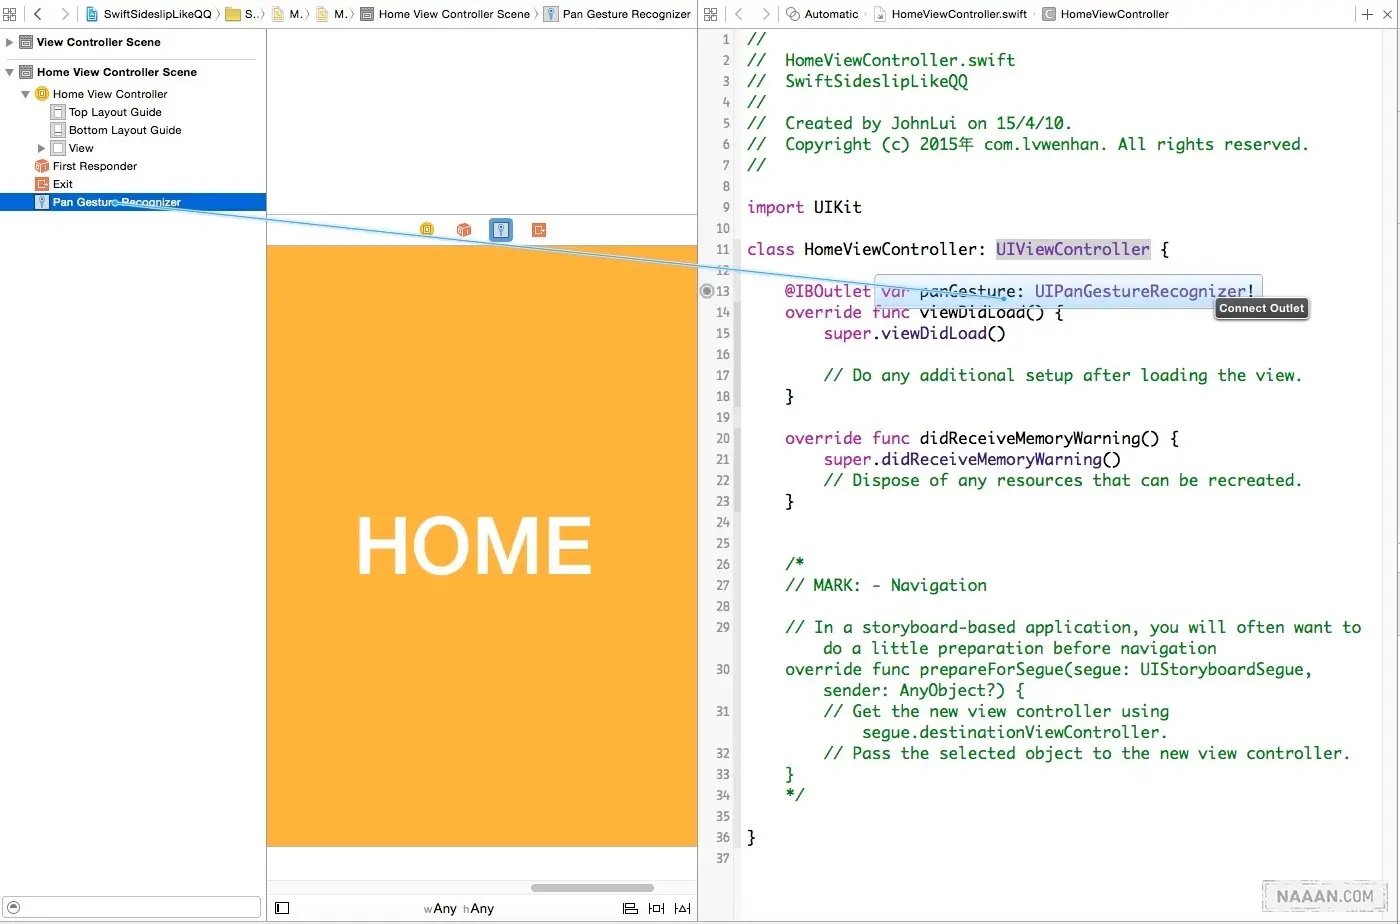The width and height of the screenshot is (1400, 924).
Task: Select Top Layout Guide in the outline
Action: (x=115, y=112)
